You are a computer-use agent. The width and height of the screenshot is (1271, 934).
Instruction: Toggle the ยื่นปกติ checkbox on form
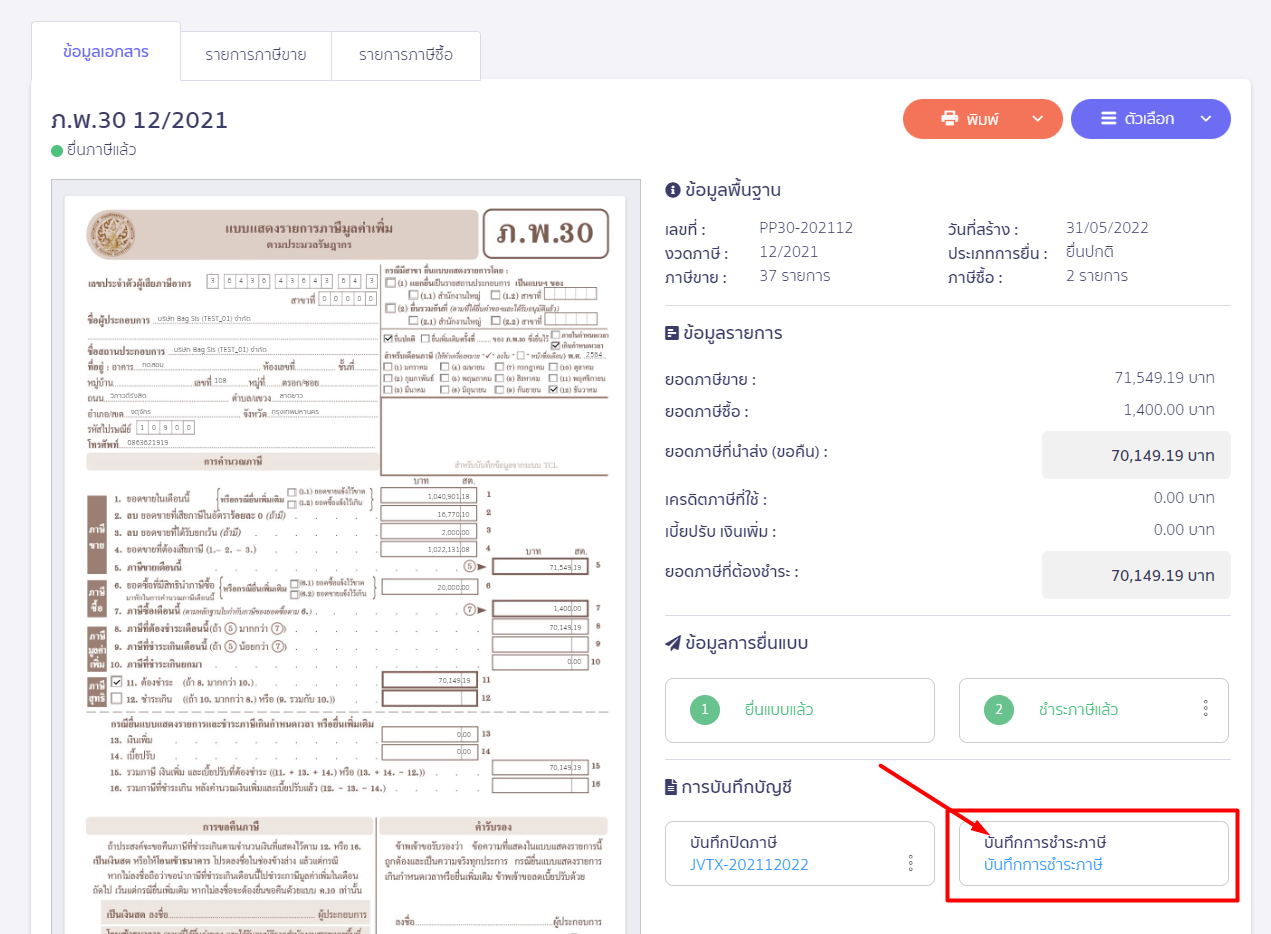coord(389,339)
